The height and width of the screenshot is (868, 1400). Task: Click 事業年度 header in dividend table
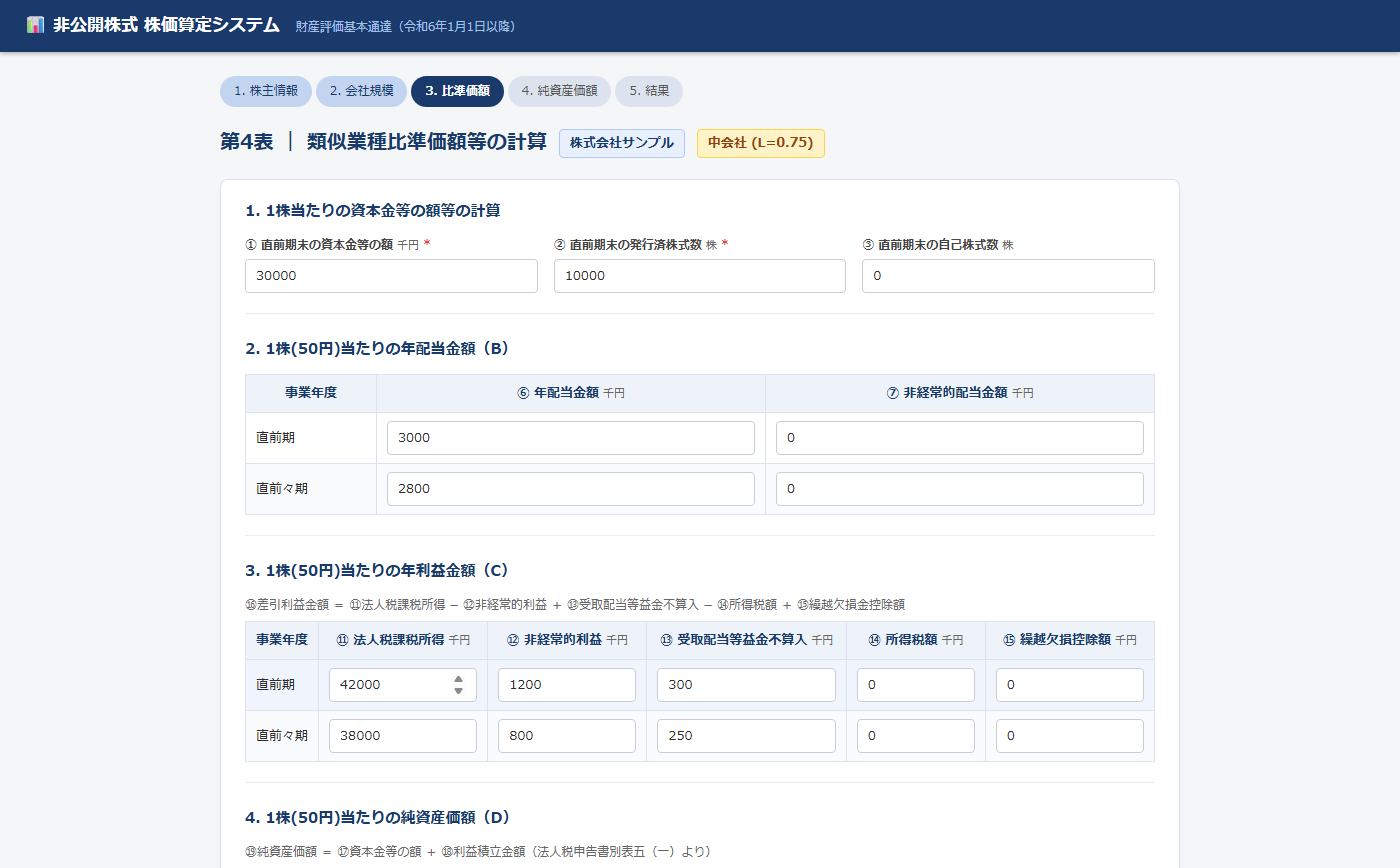click(x=311, y=393)
